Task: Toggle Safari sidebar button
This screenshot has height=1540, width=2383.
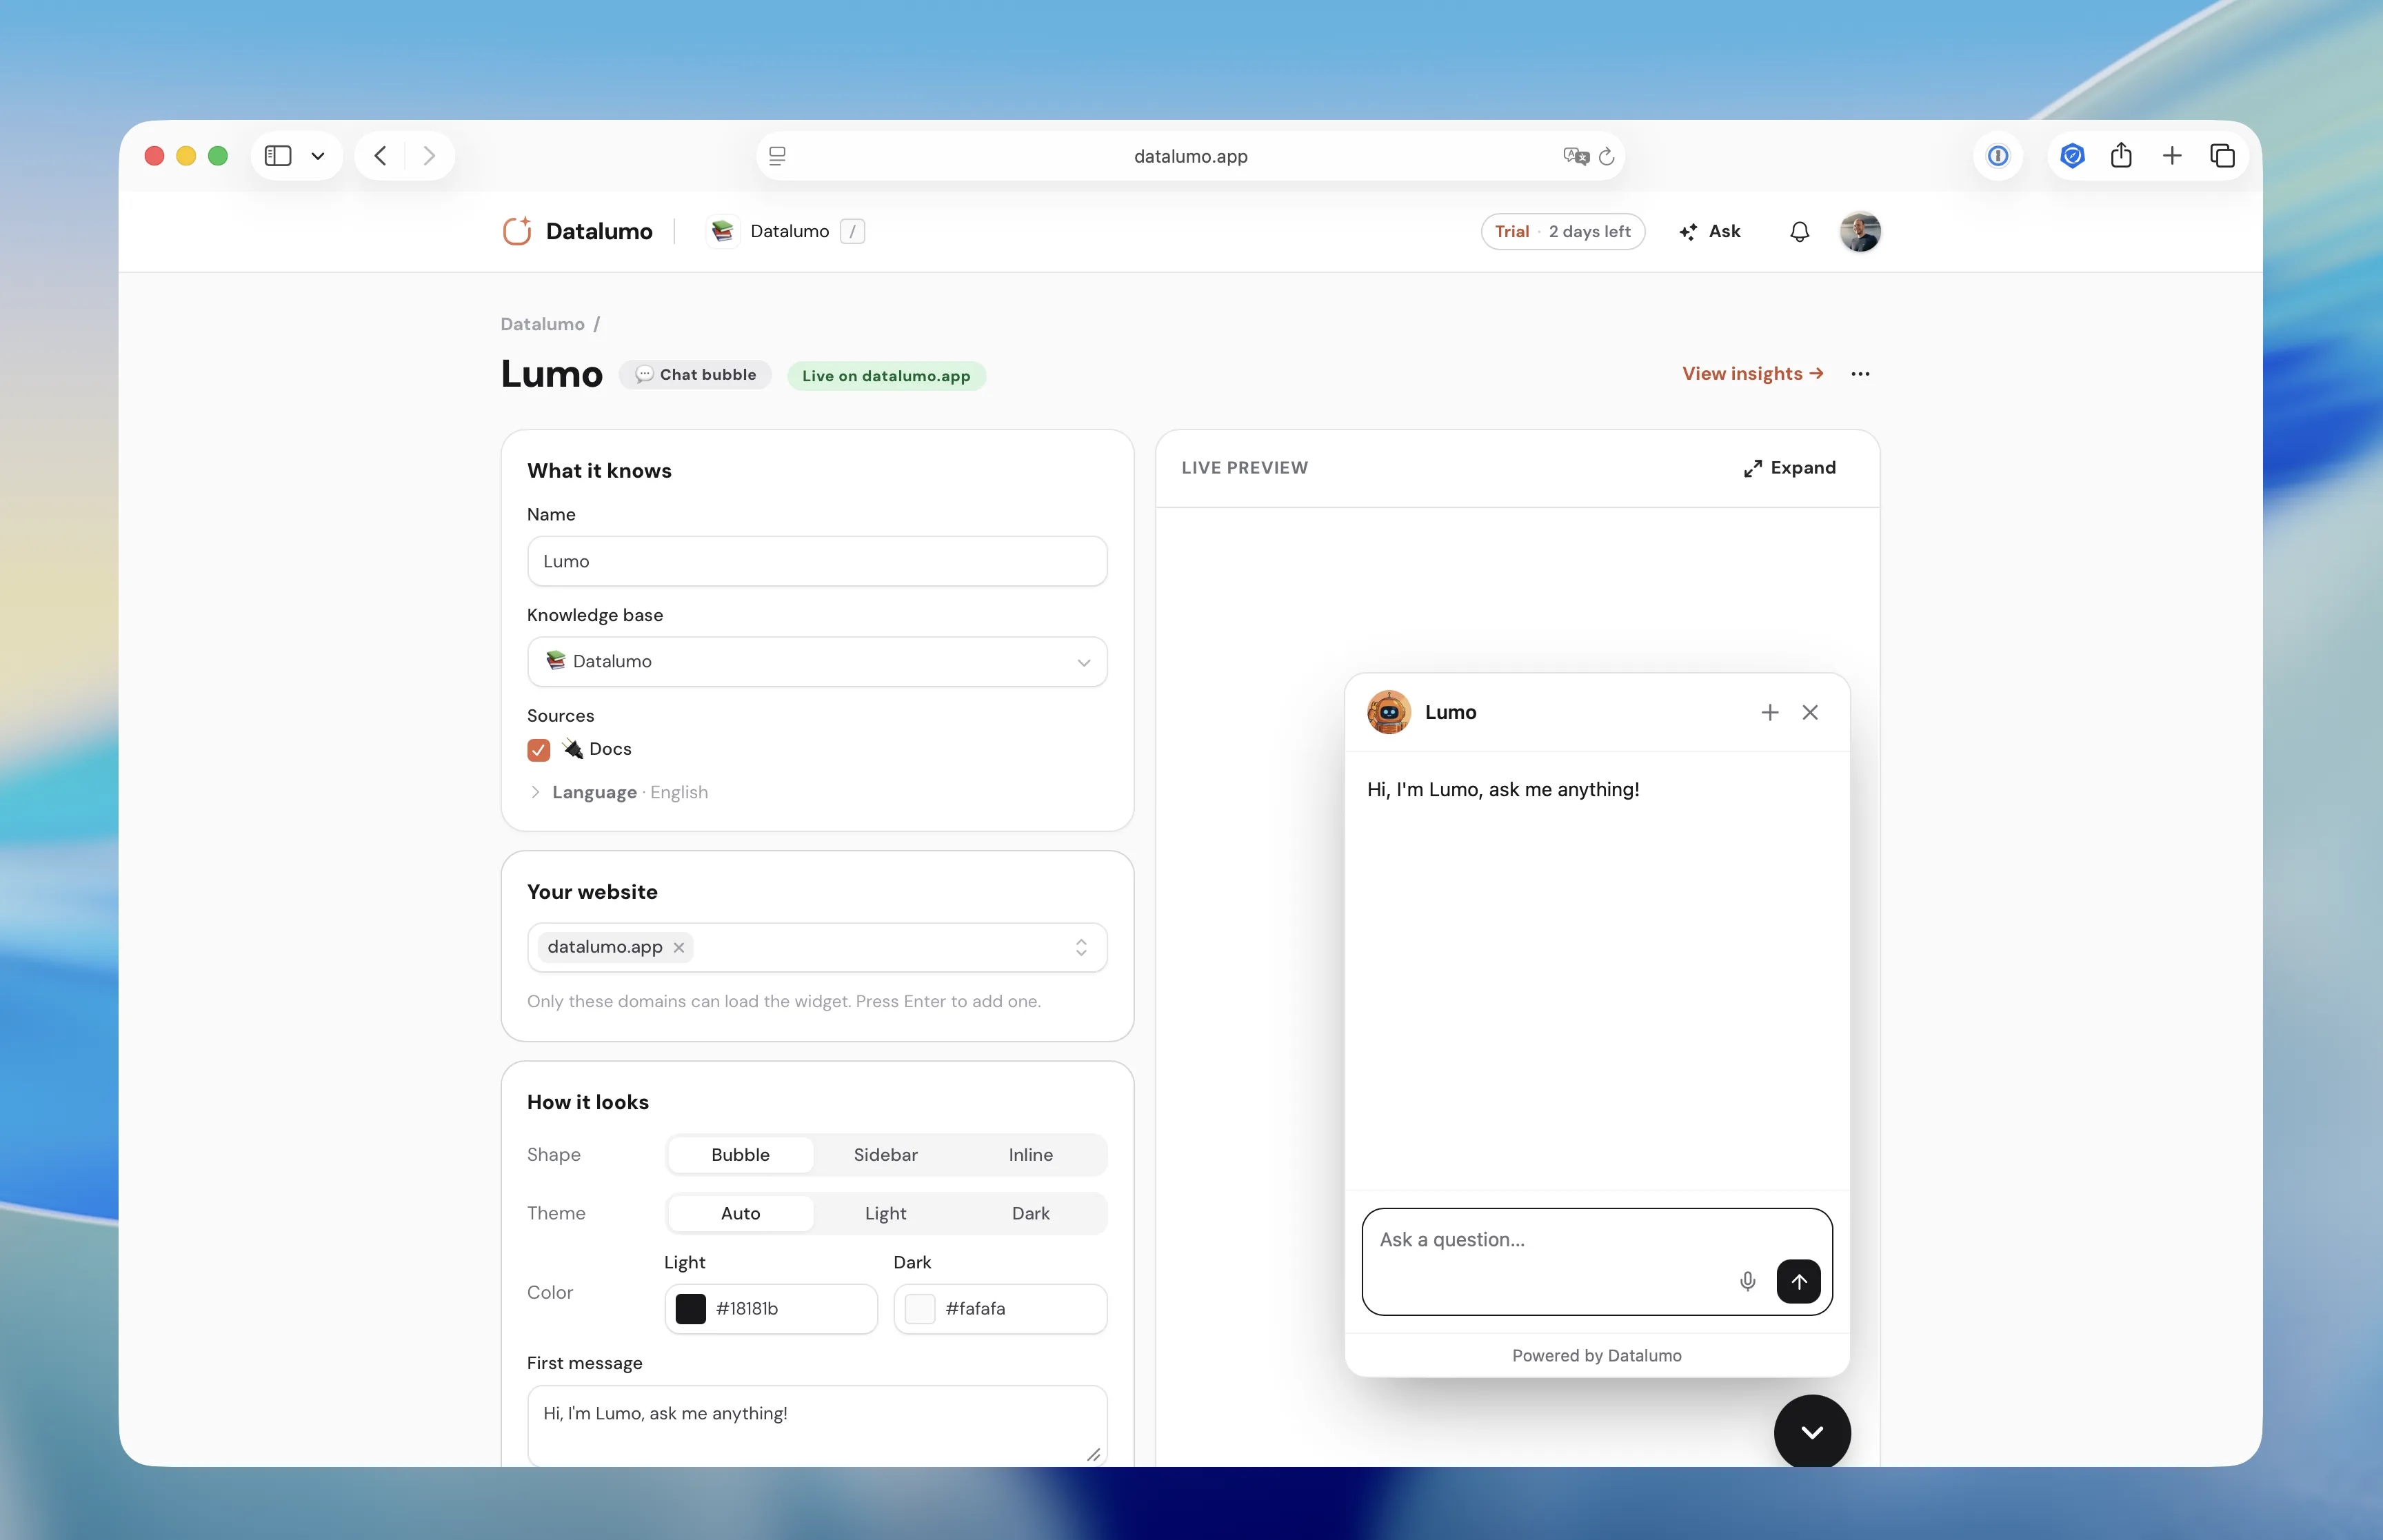Action: (x=278, y=156)
